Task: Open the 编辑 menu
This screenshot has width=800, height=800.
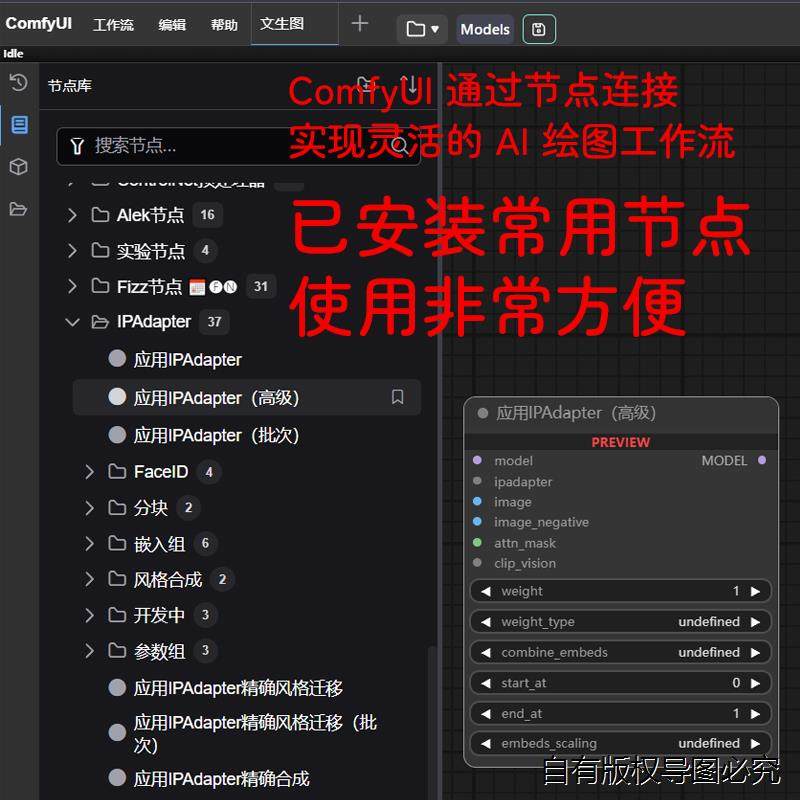Action: (172, 24)
